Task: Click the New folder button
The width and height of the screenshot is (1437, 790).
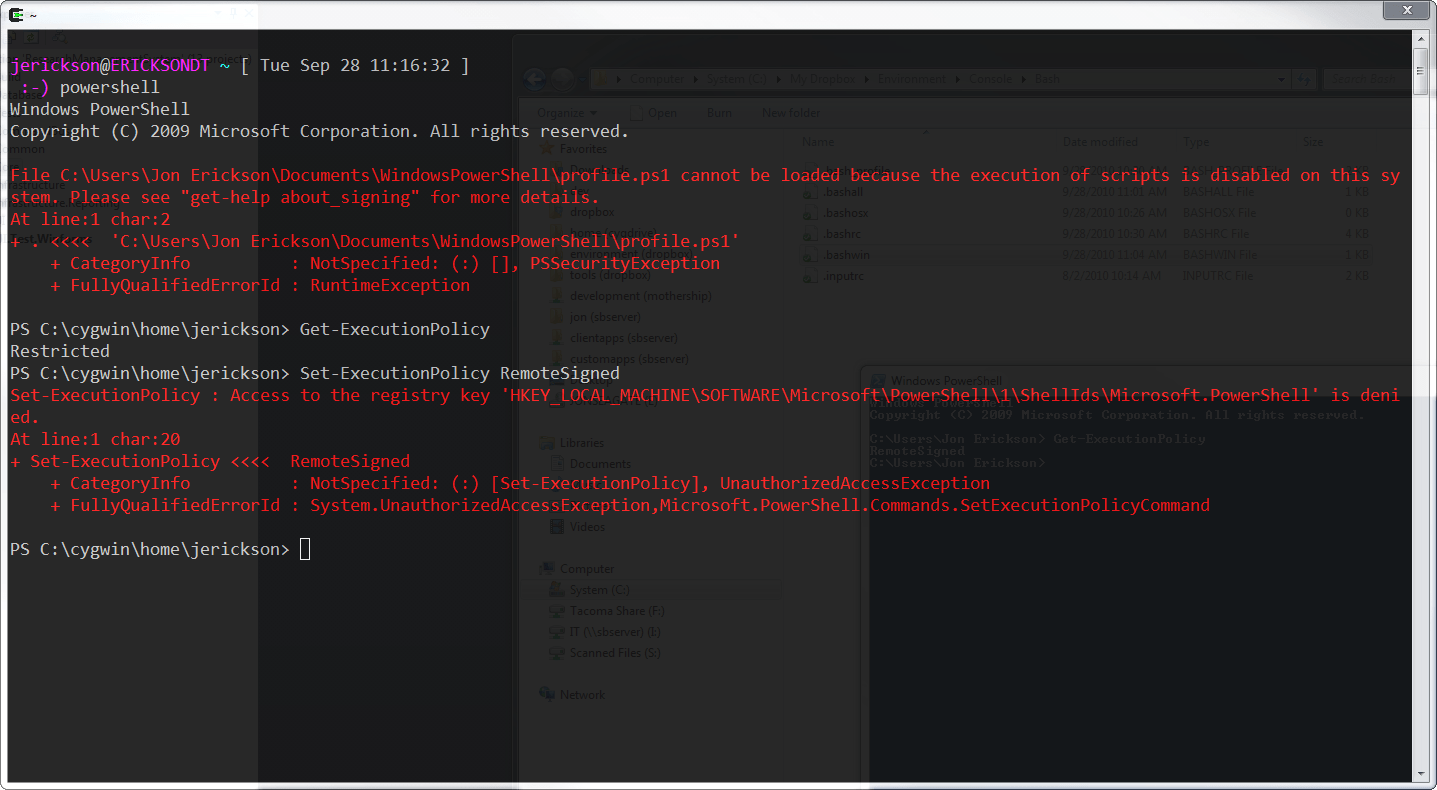Action: (790, 113)
